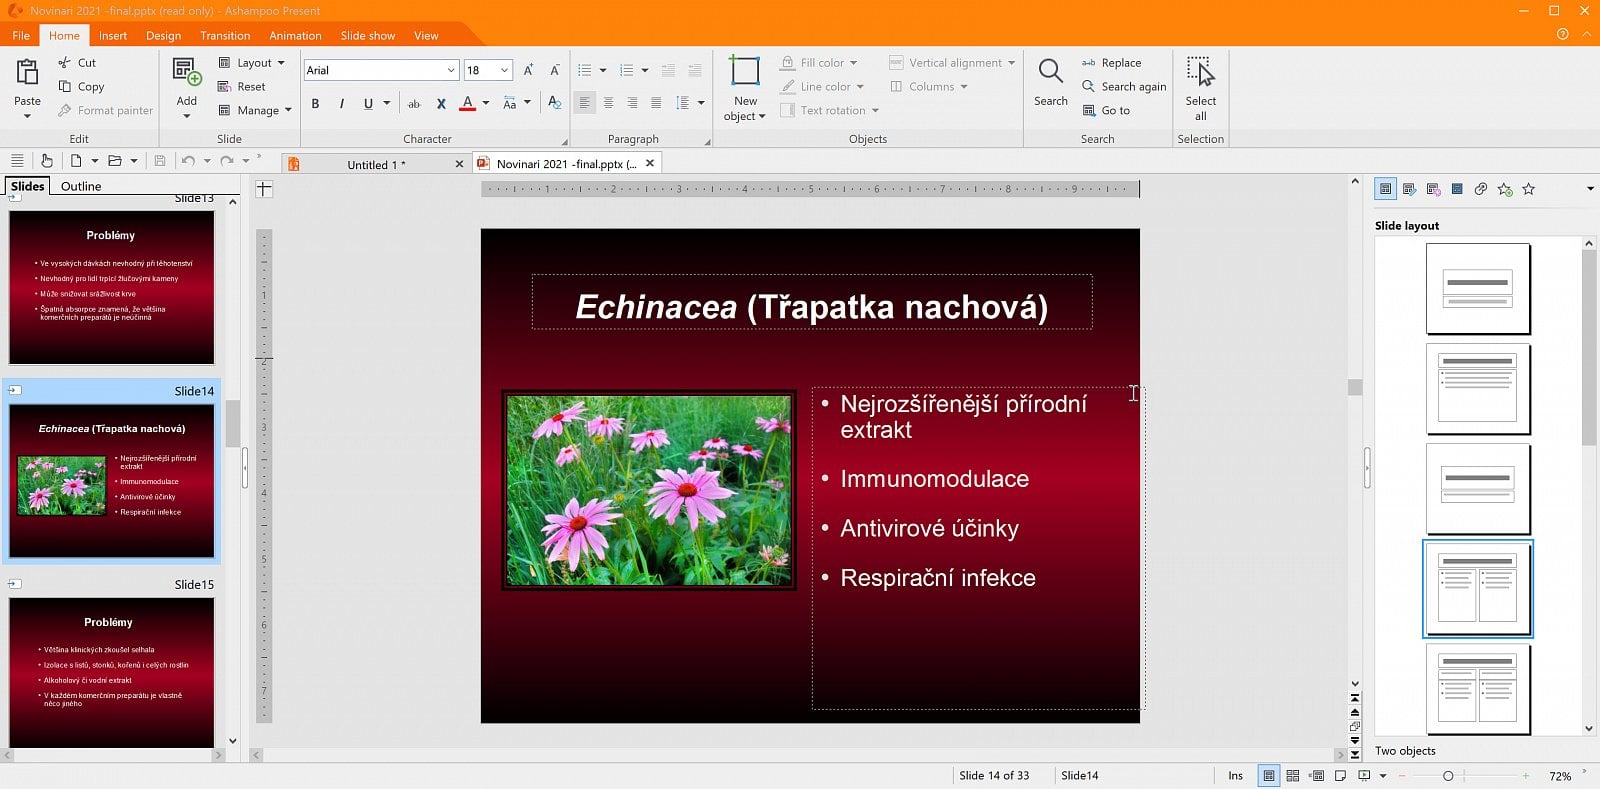Open the font color dropdown arrow
Image resolution: width=1600 pixels, height=789 pixels.
(x=486, y=103)
